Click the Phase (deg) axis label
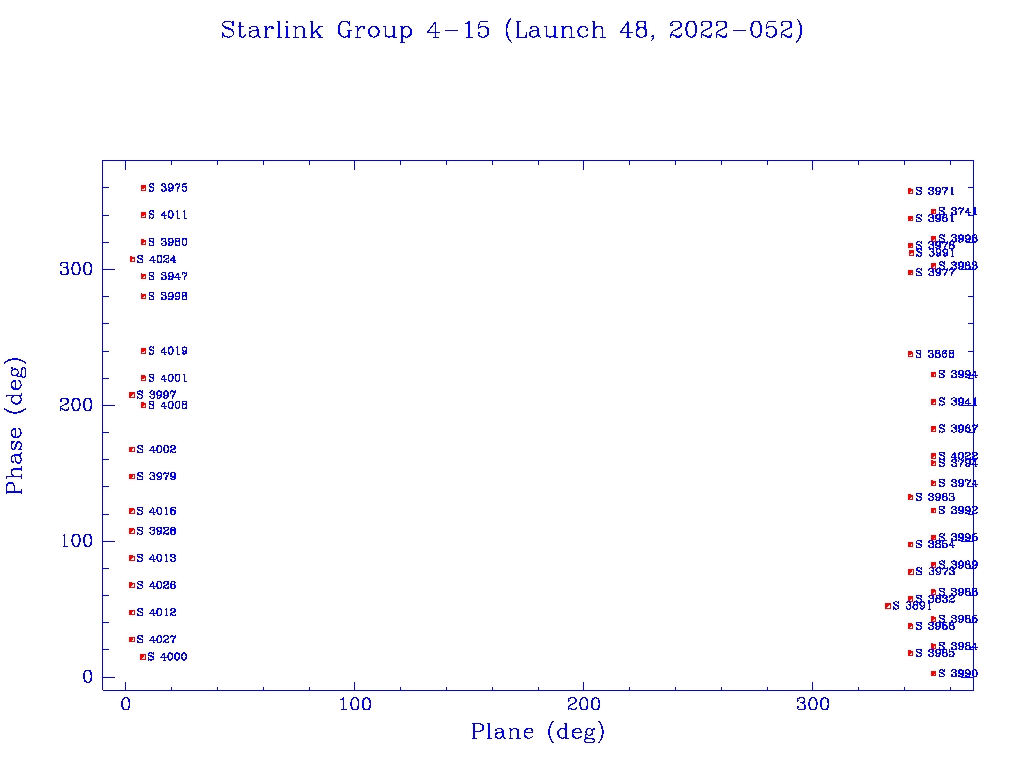Screen dimensions: 1024x768 [x=16, y=425]
